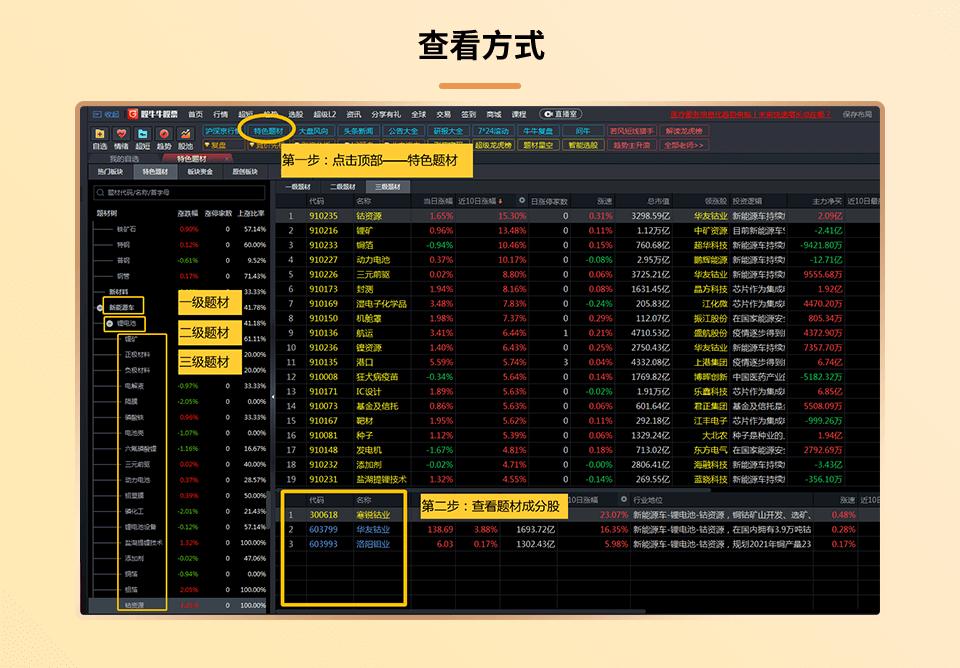Screen dimensions: 960x668
Task: Open 首页 in the menu bar
Action: click(195, 114)
